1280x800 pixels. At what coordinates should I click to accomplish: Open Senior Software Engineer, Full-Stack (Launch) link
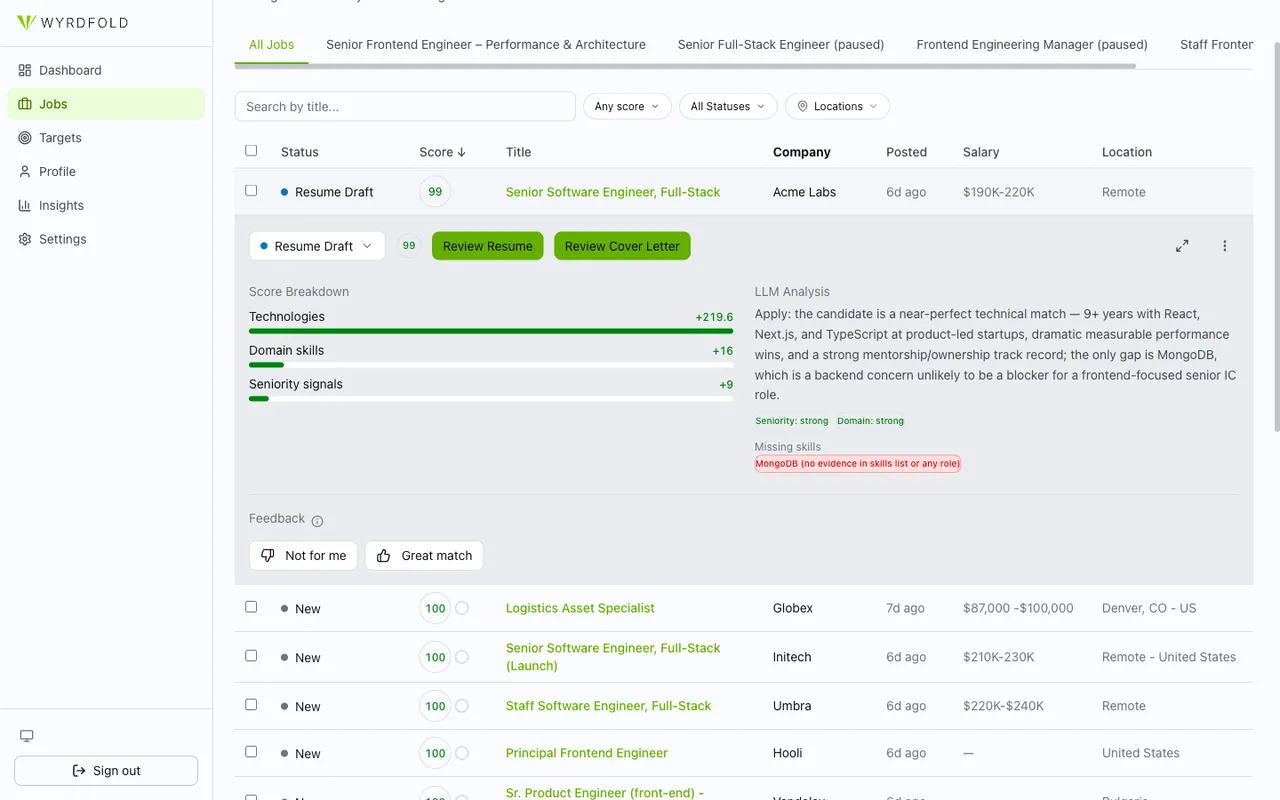pos(613,657)
